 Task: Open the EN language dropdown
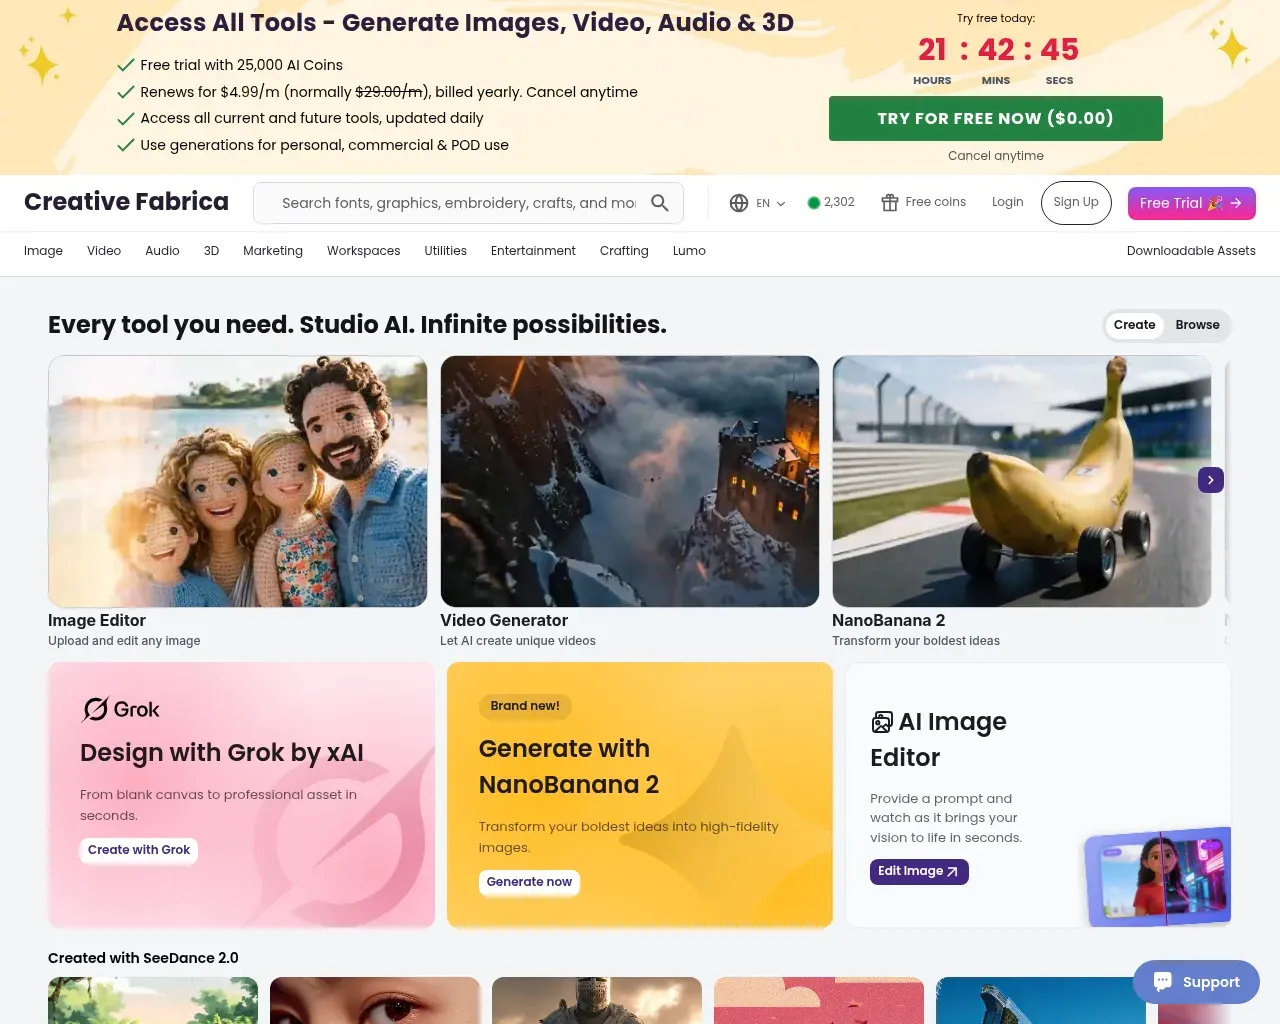coord(770,203)
